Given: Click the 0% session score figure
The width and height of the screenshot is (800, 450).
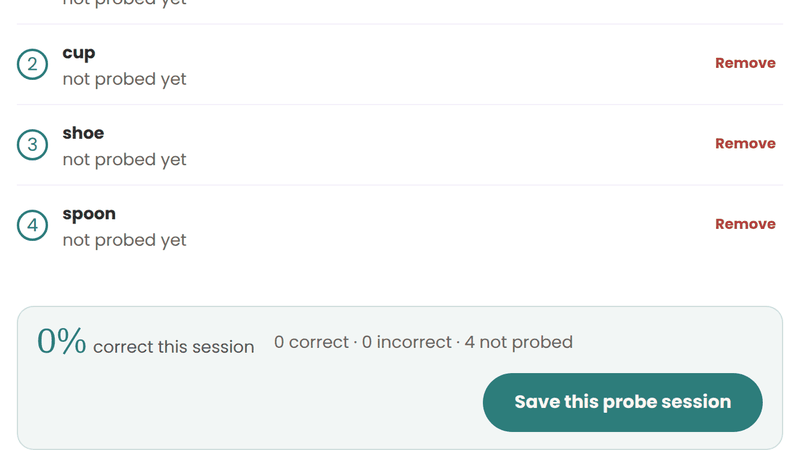Looking at the screenshot, I should click(x=61, y=341).
